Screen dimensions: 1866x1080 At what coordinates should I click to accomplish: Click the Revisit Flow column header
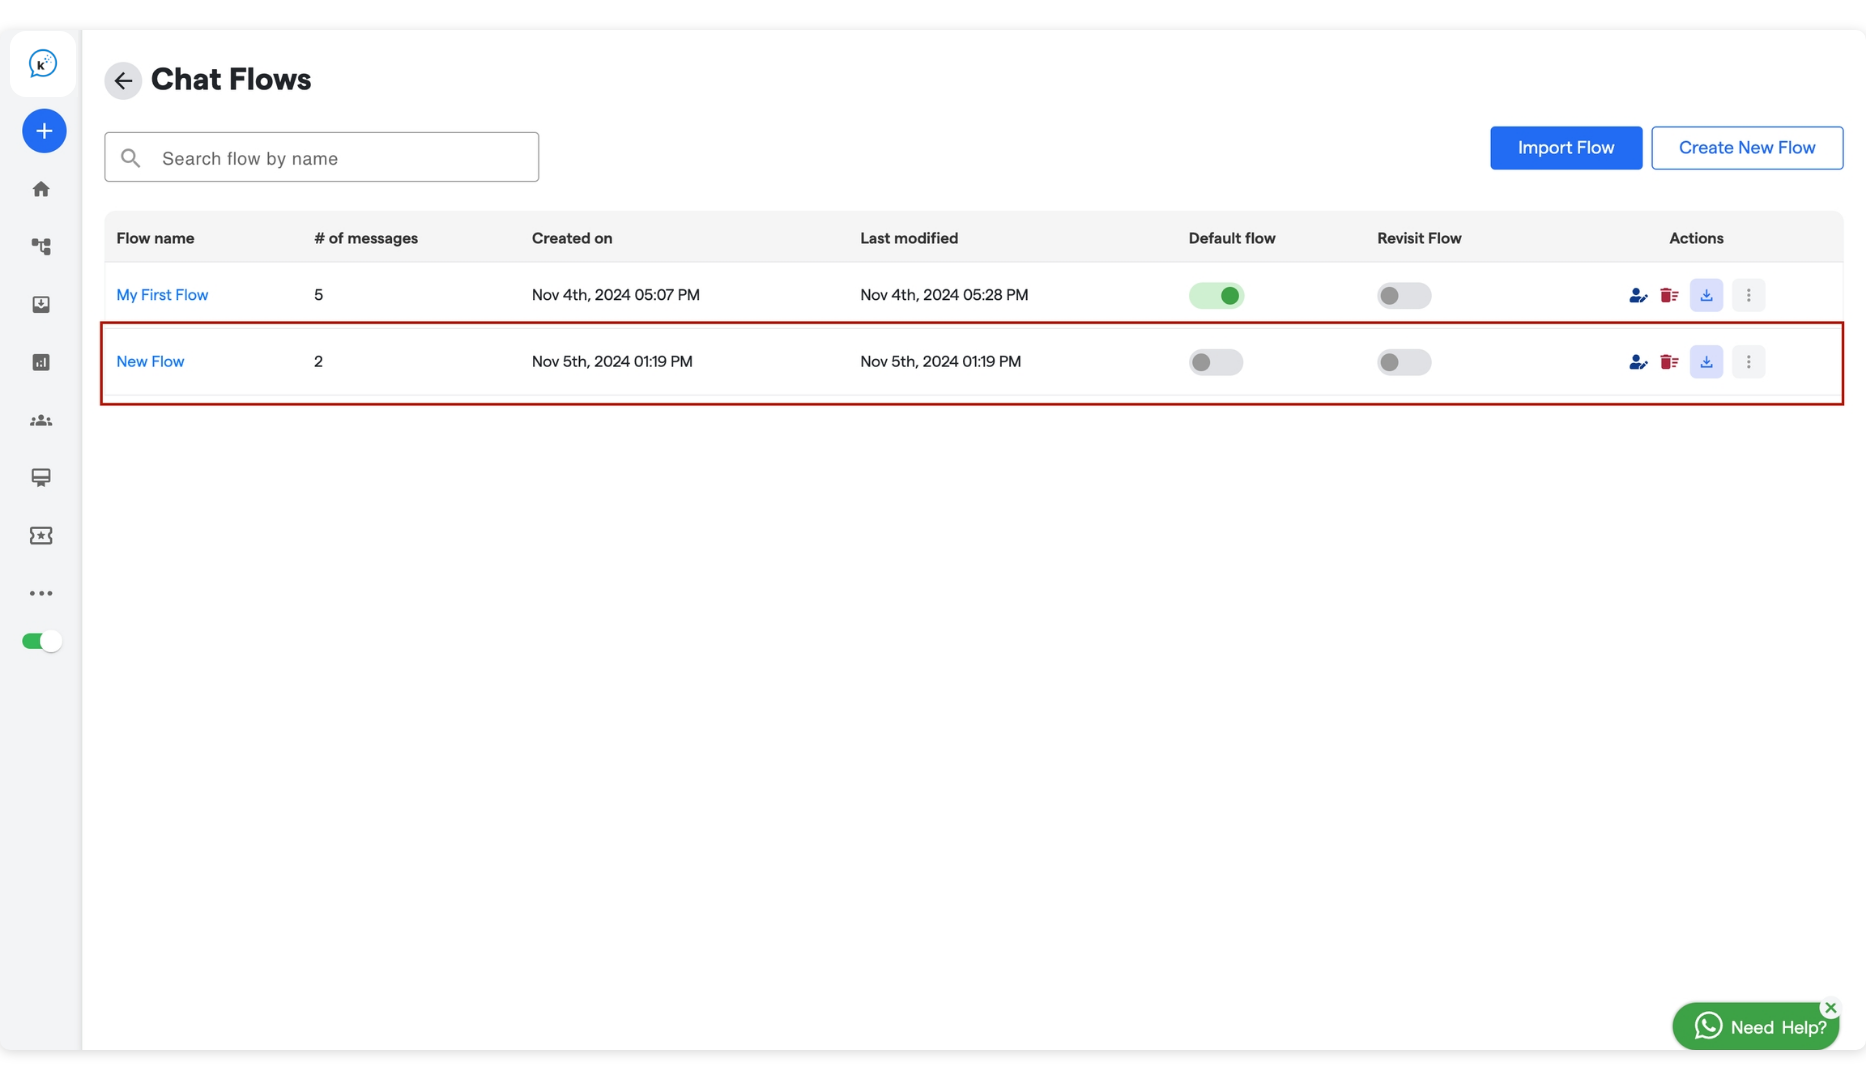tap(1419, 238)
